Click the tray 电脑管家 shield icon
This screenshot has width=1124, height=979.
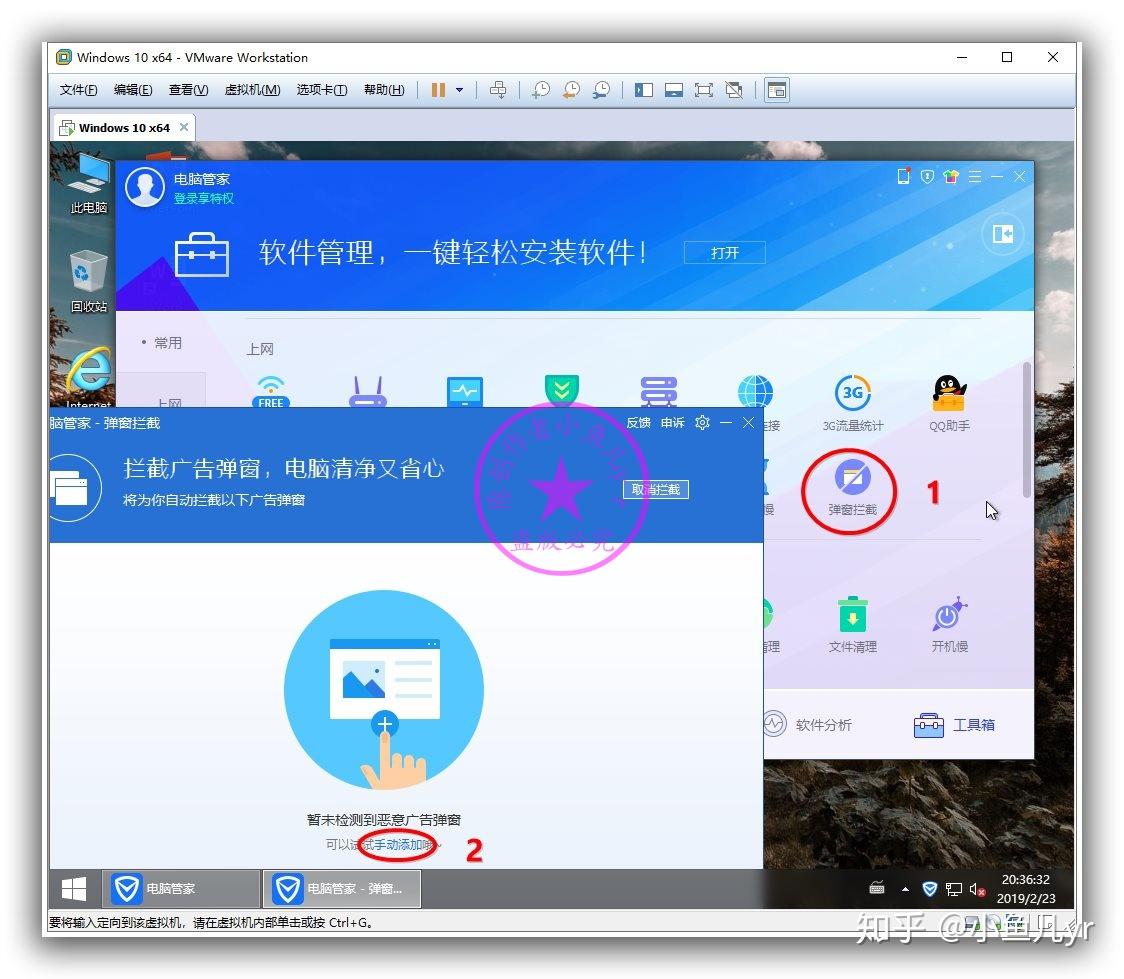(x=929, y=889)
